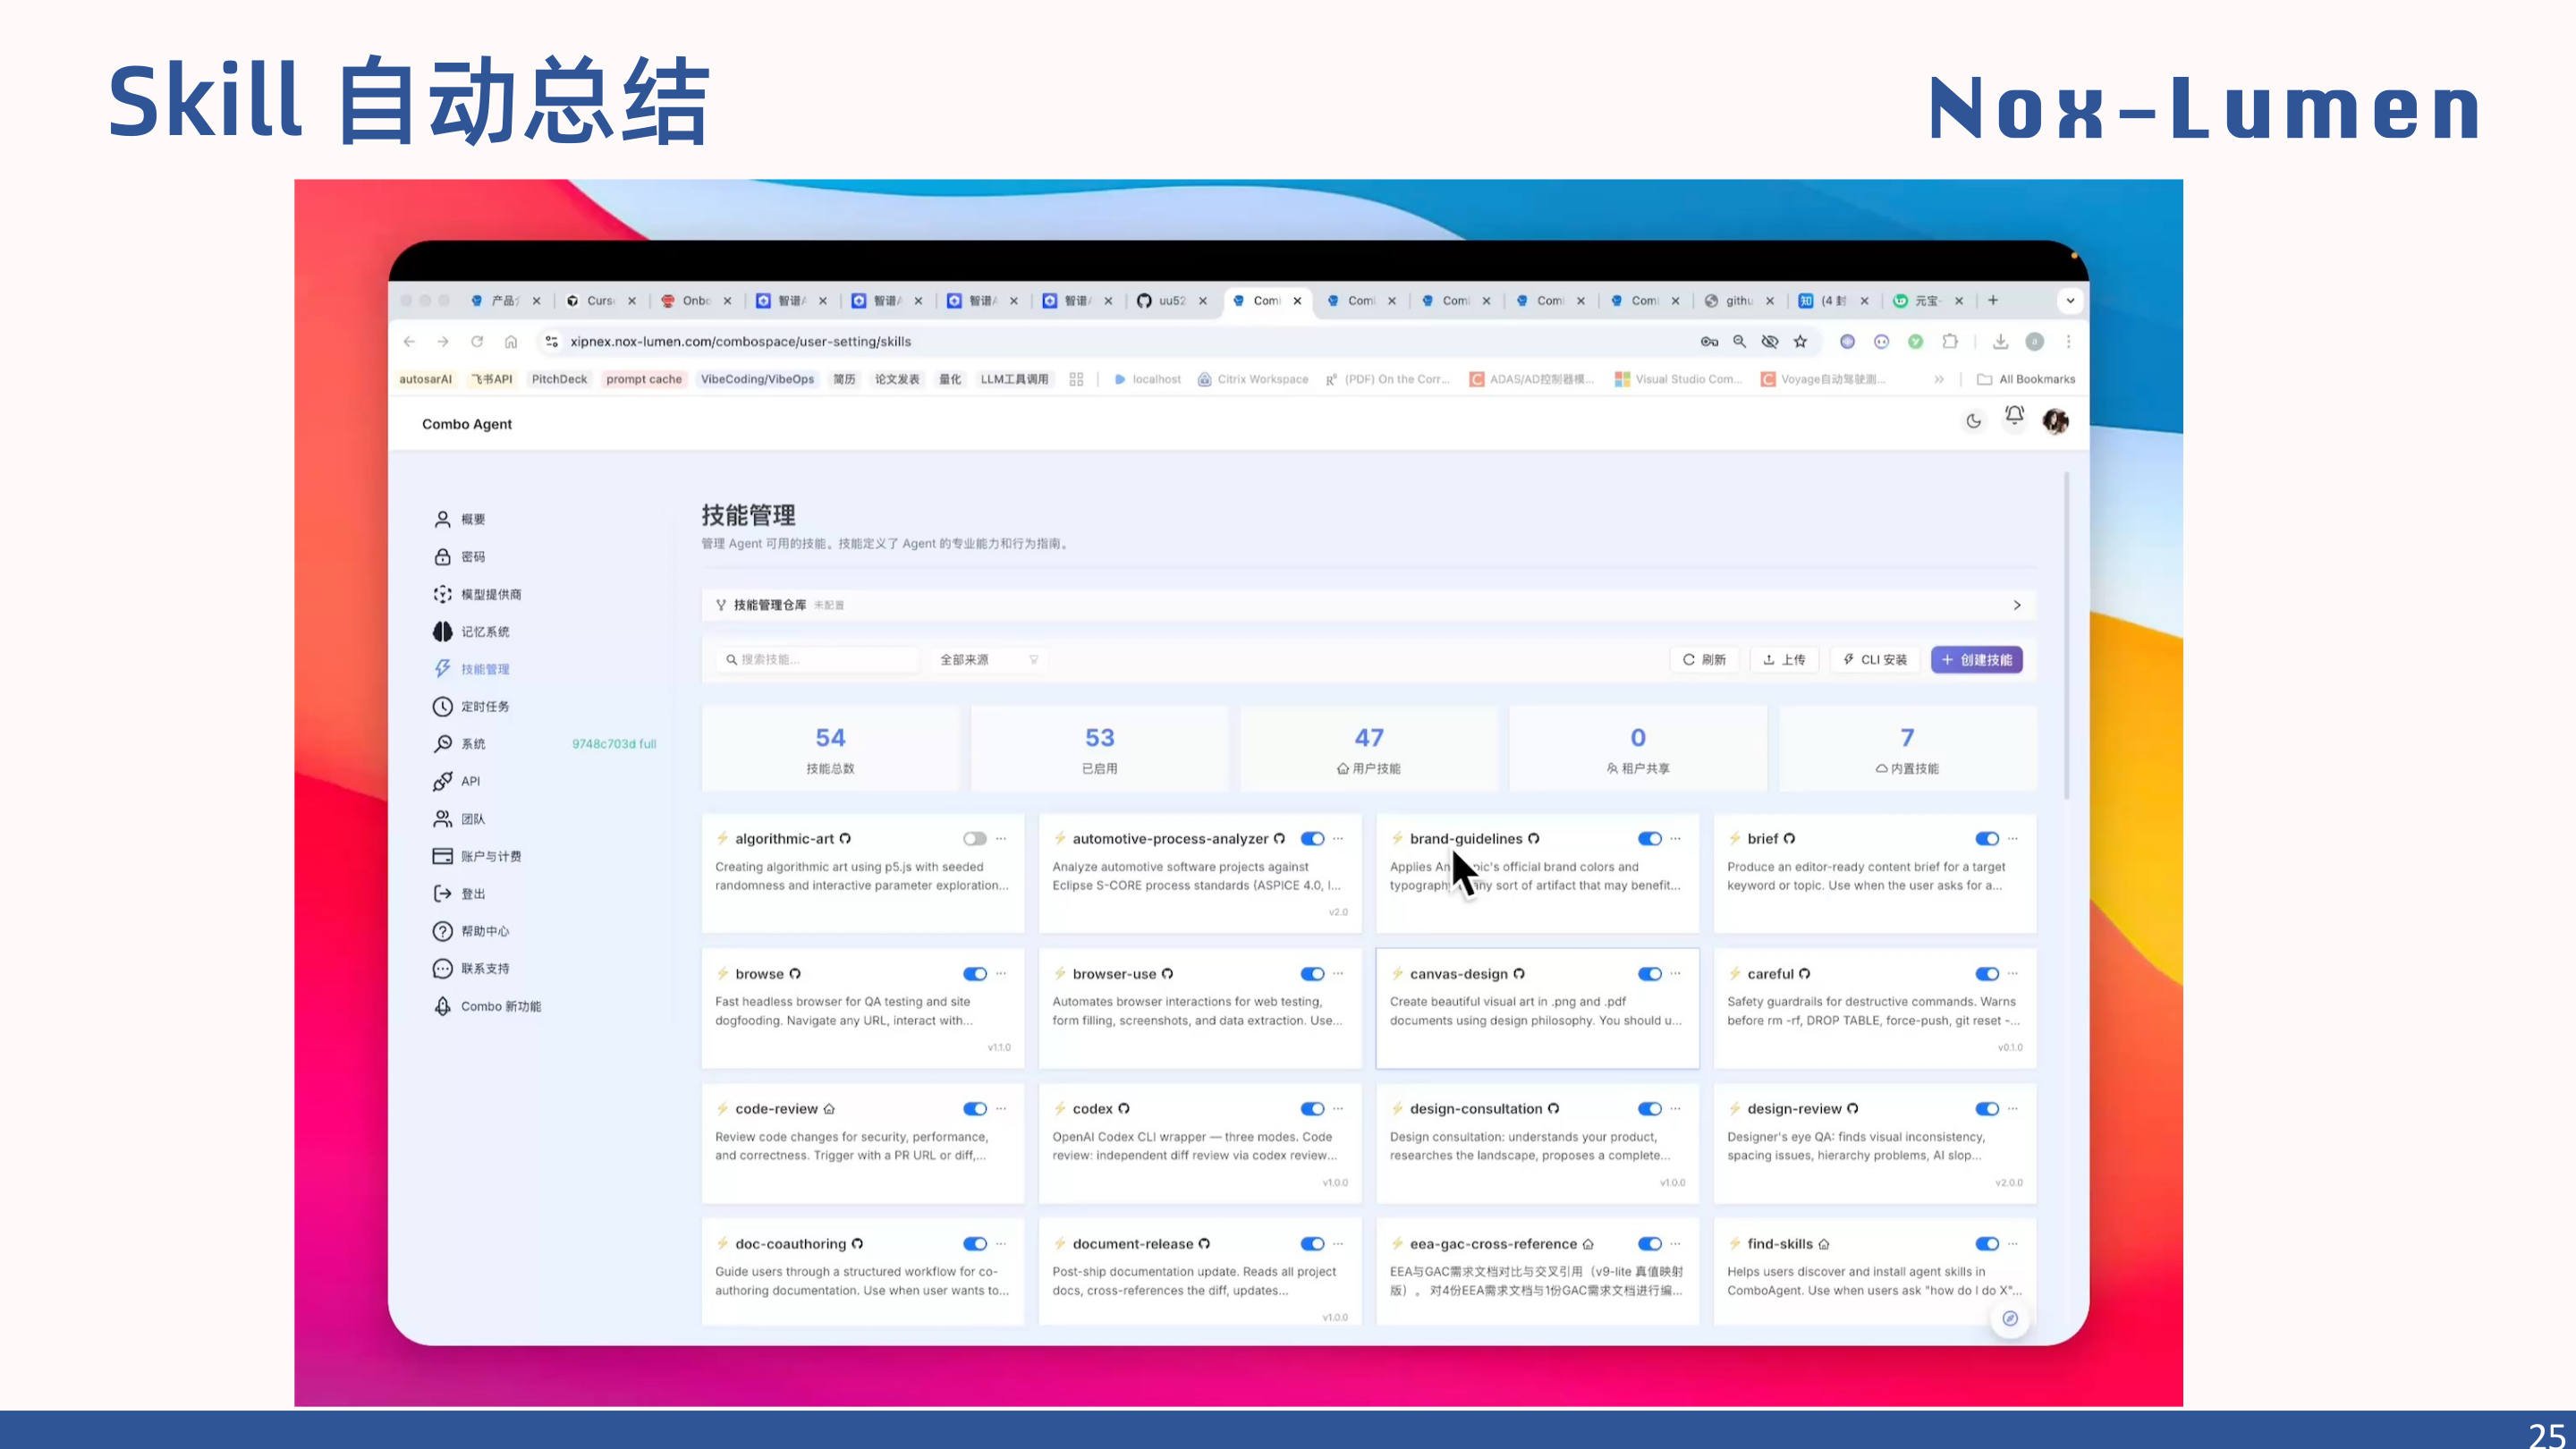Open 账户与计费 in the sidebar
This screenshot has height=1449, width=2576.
pos(477,856)
